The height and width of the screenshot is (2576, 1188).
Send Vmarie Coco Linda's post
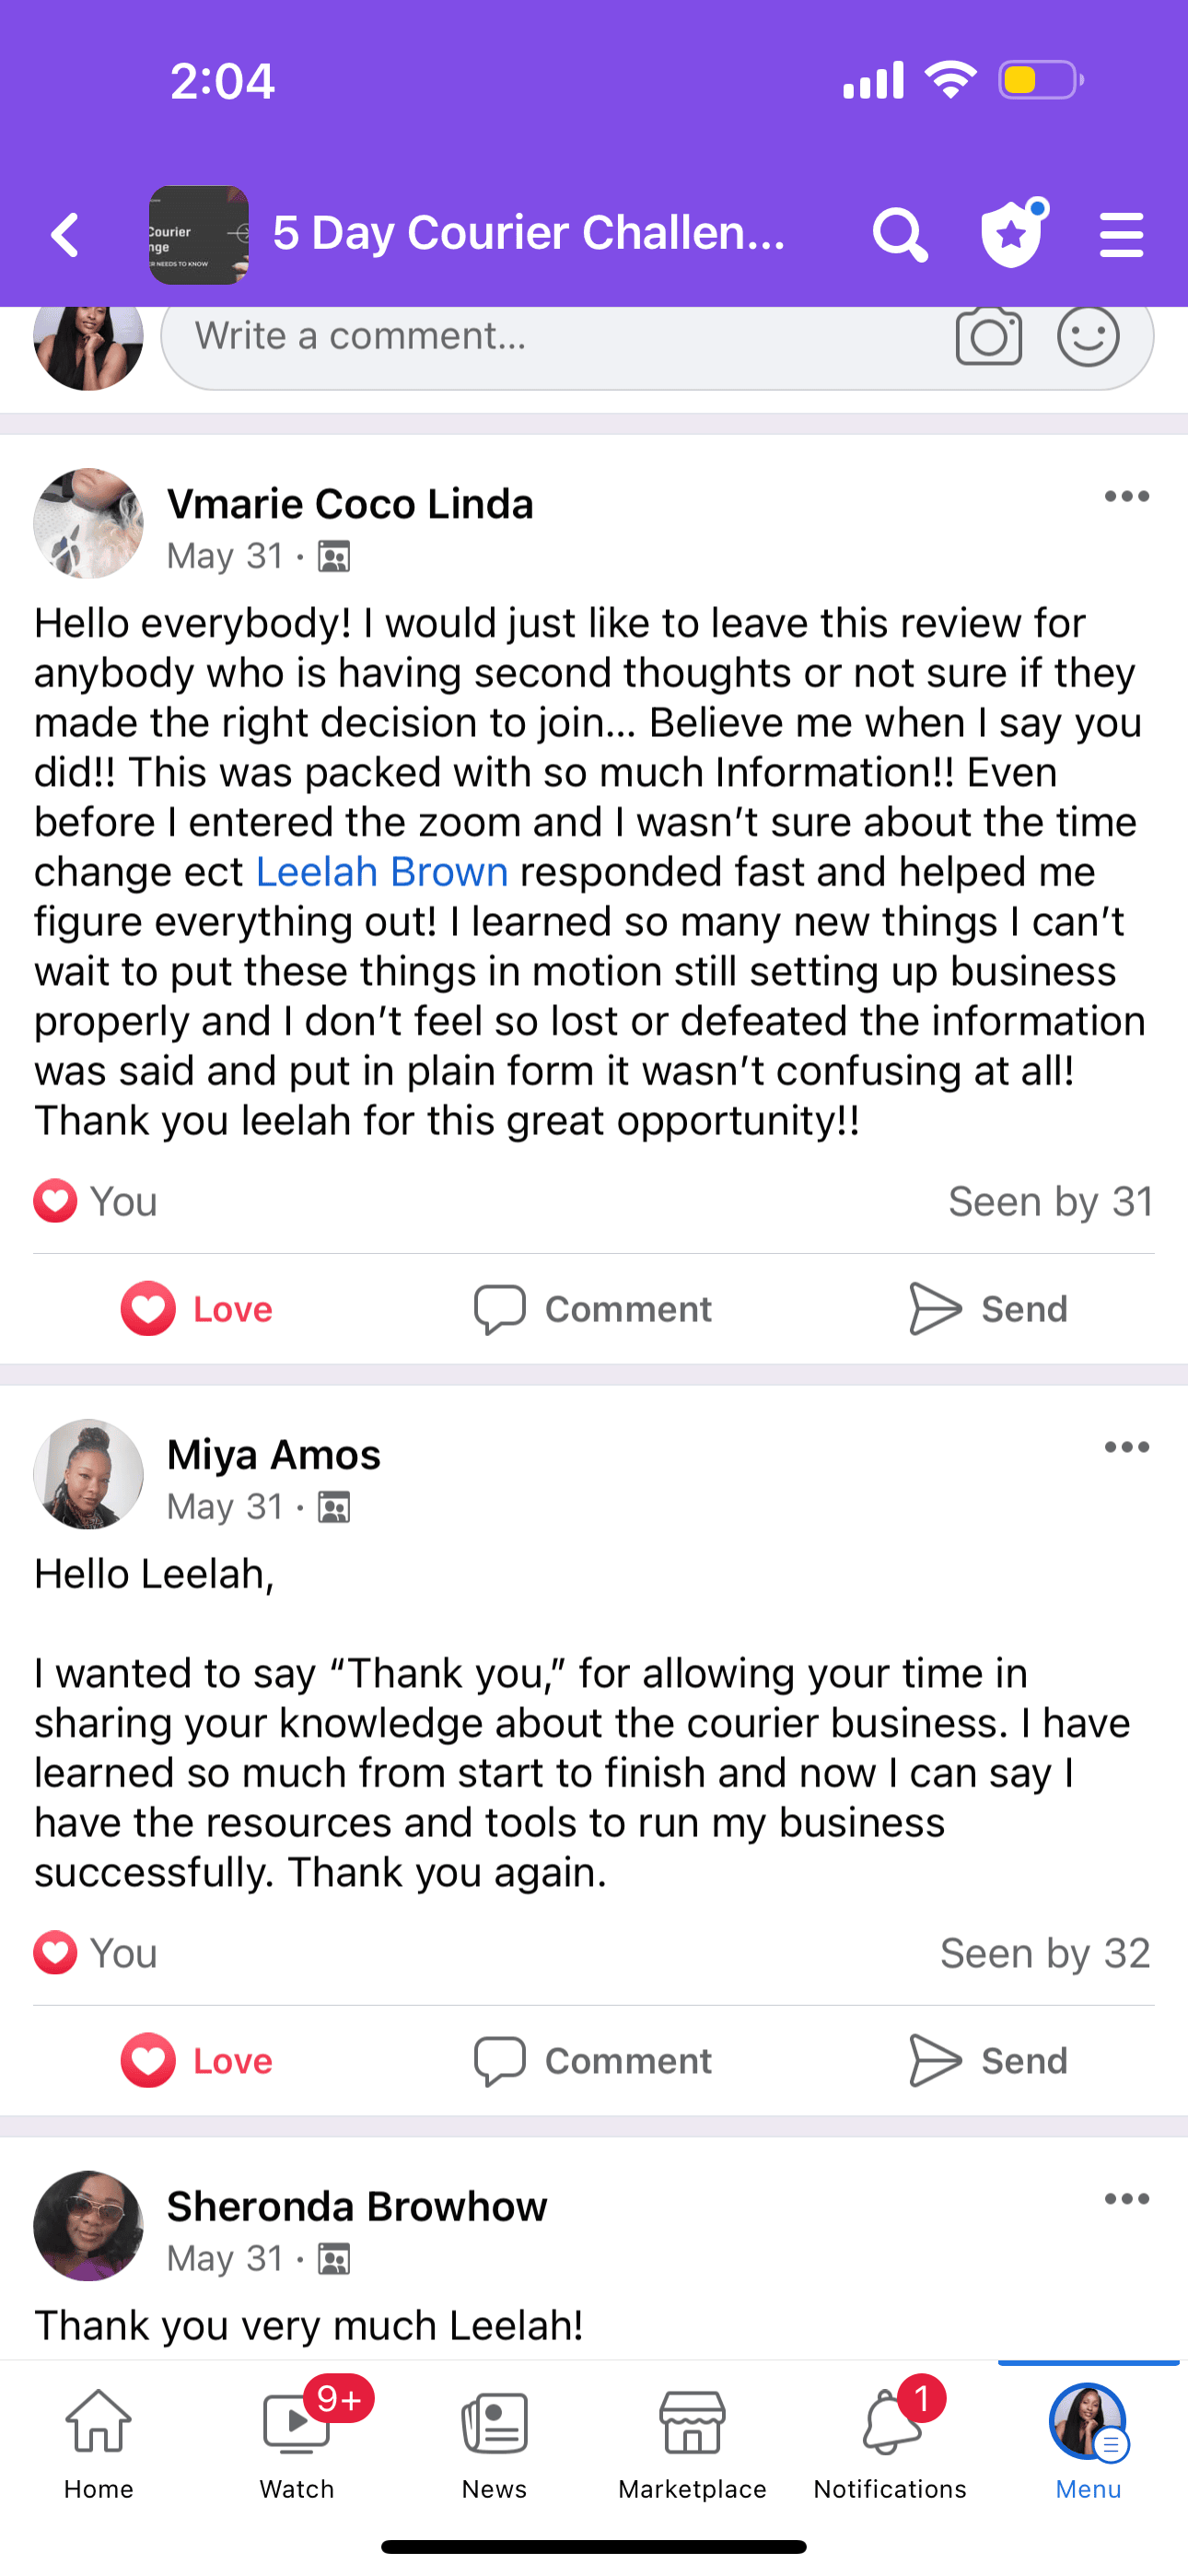pyautogui.click(x=988, y=1309)
